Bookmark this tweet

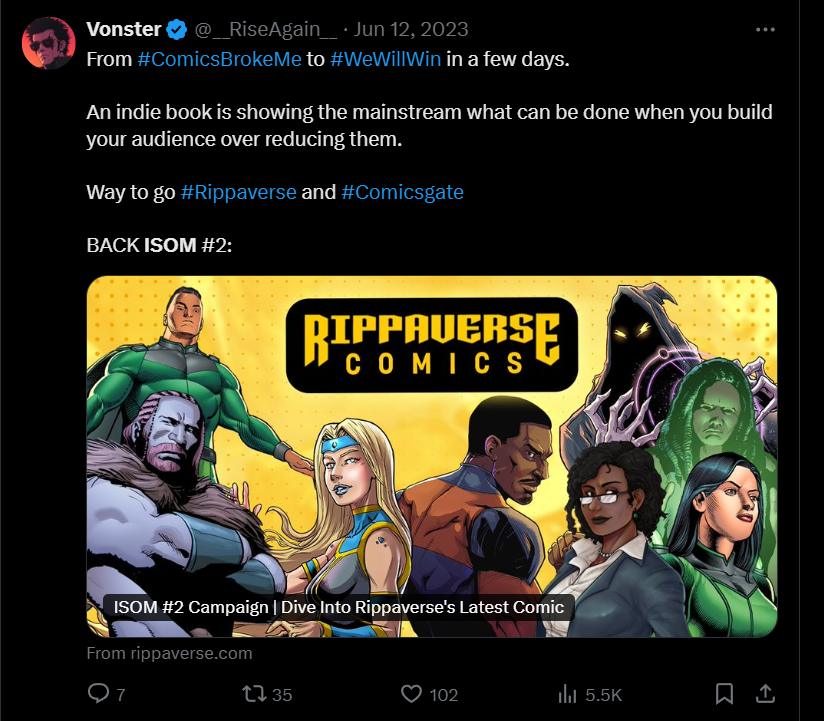(724, 694)
